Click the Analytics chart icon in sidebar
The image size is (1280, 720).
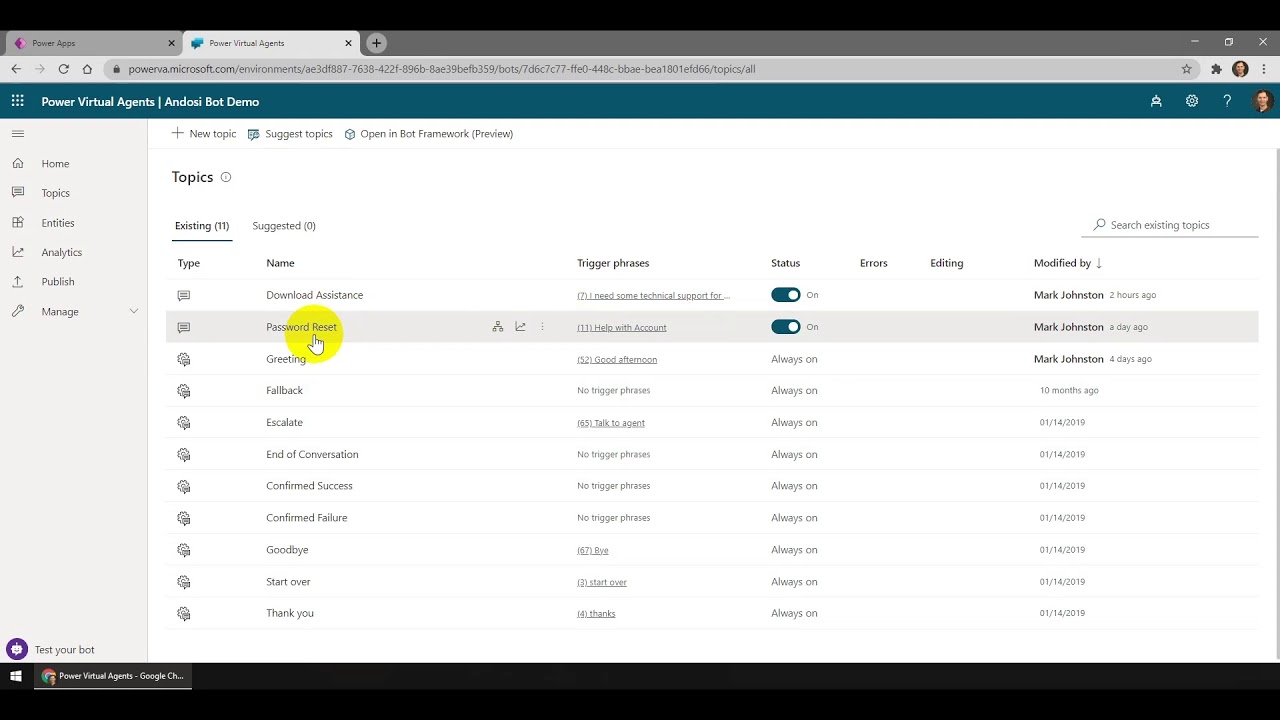[17, 252]
